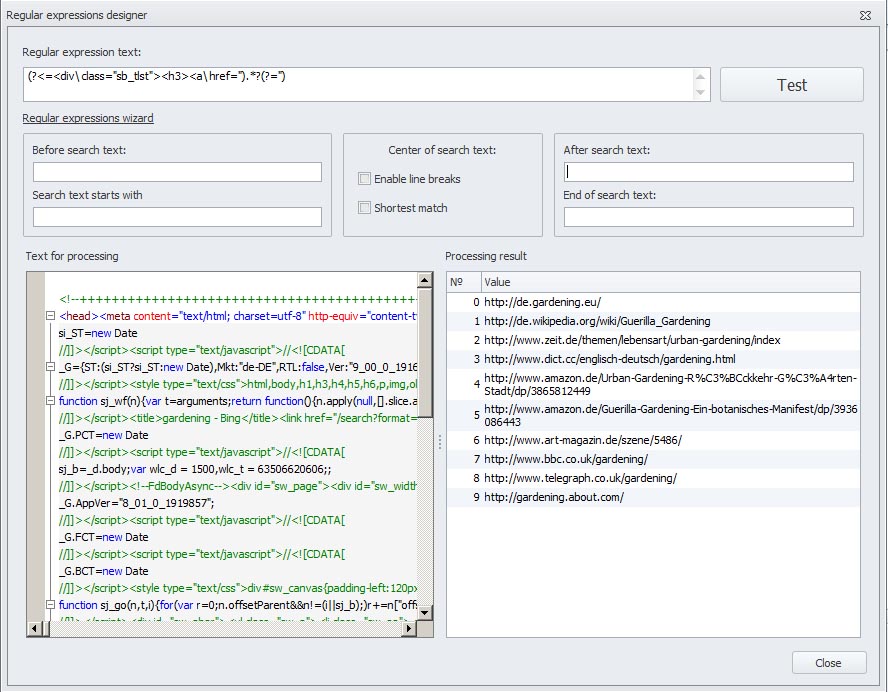Click the code editor's scroll left arrow
Image resolution: width=888 pixels, height=692 pixels.
34,628
